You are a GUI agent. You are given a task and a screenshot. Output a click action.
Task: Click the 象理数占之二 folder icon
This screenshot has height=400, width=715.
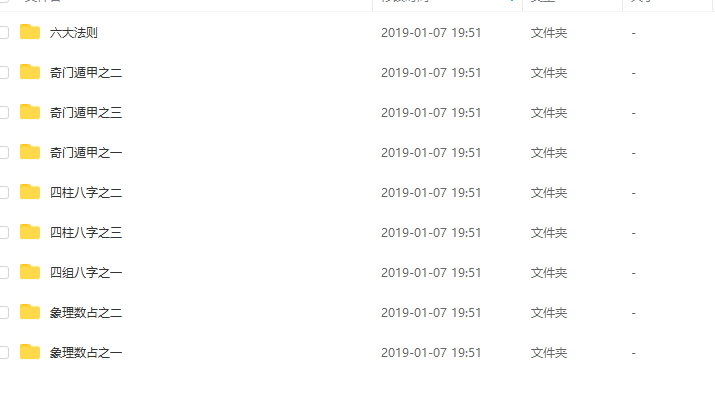coord(30,312)
